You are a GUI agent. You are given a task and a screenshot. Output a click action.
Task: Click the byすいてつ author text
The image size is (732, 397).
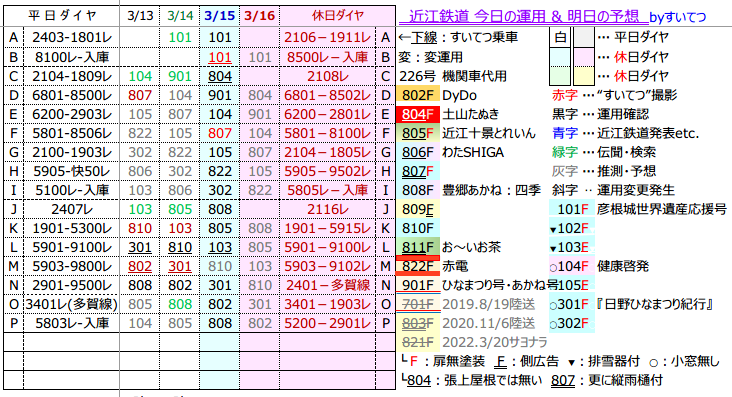pos(677,18)
